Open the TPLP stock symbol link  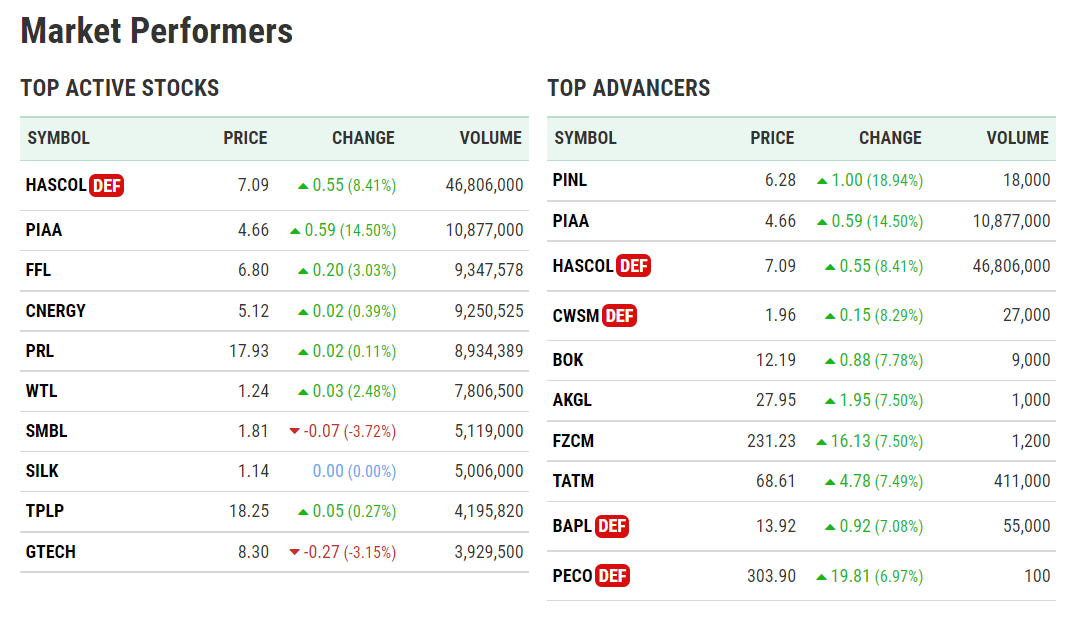click(x=43, y=511)
